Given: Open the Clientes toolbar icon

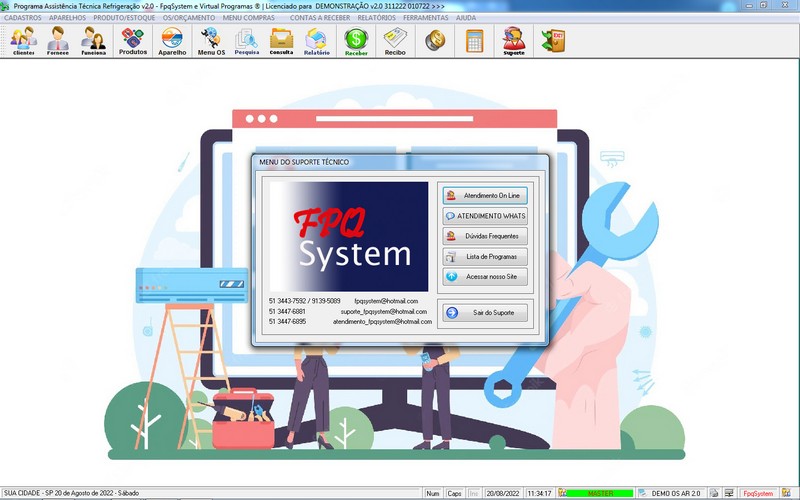Looking at the screenshot, I should pos(23,41).
